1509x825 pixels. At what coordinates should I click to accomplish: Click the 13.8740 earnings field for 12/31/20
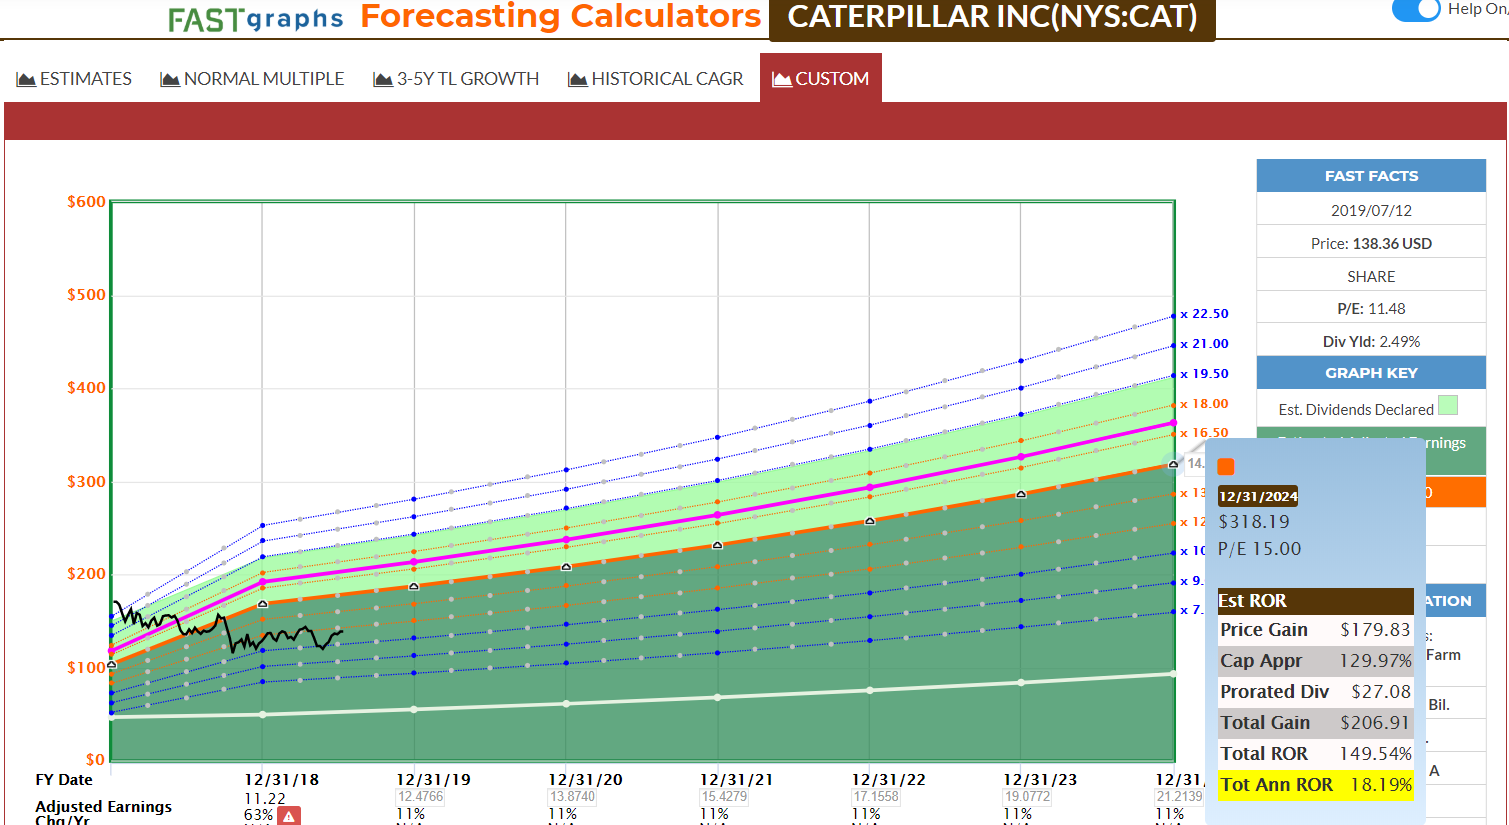[572, 797]
